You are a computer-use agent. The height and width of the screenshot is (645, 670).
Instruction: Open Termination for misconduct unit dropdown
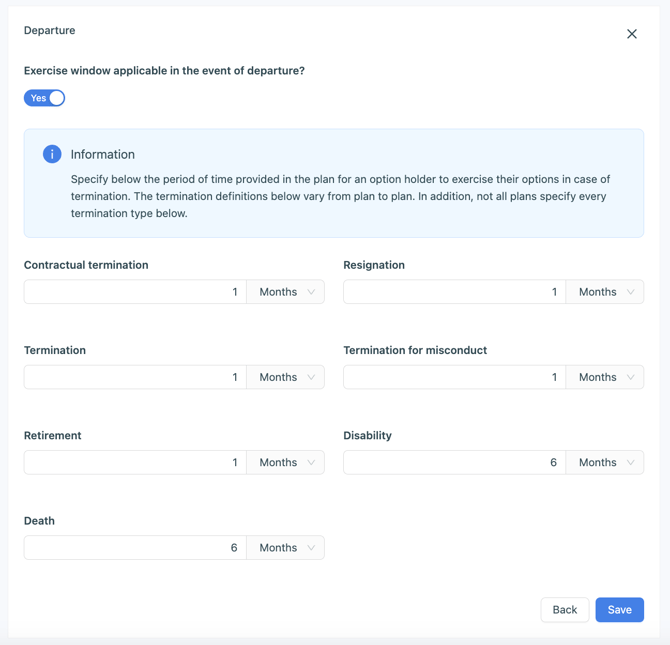coord(605,377)
